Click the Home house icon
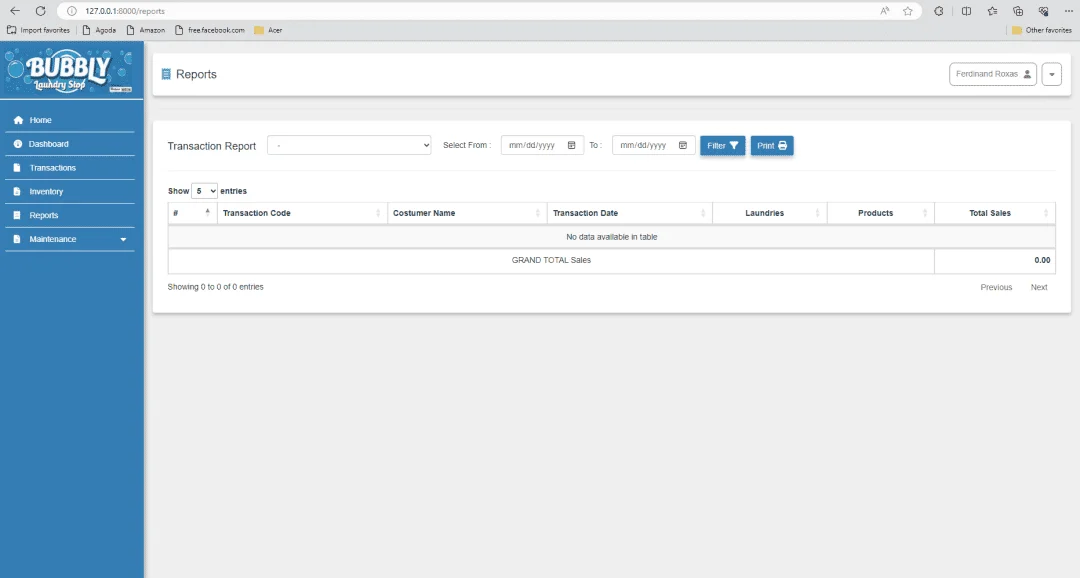This screenshot has width=1080, height=578. (x=18, y=120)
